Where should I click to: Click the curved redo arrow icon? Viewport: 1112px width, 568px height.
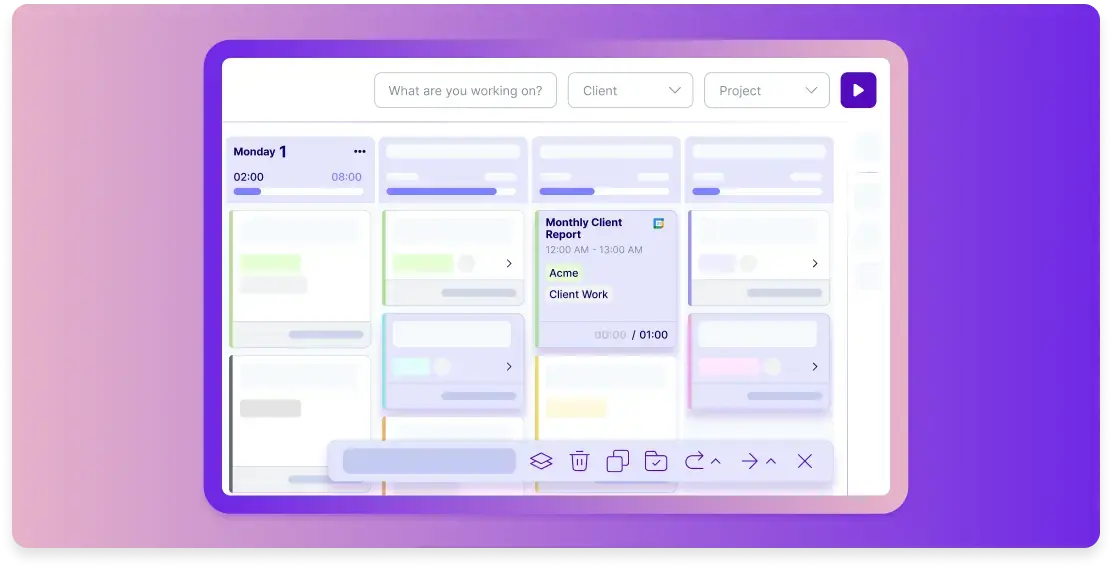[x=694, y=461]
